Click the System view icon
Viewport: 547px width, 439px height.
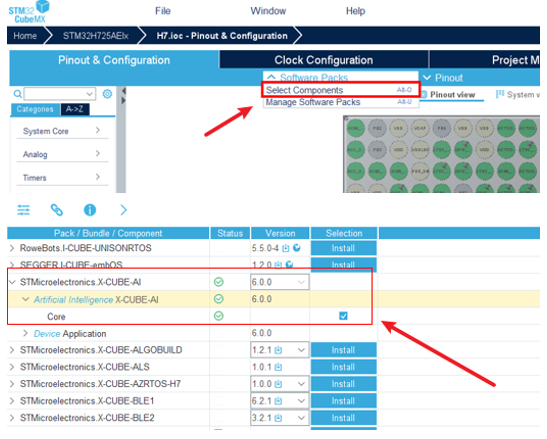pos(500,94)
